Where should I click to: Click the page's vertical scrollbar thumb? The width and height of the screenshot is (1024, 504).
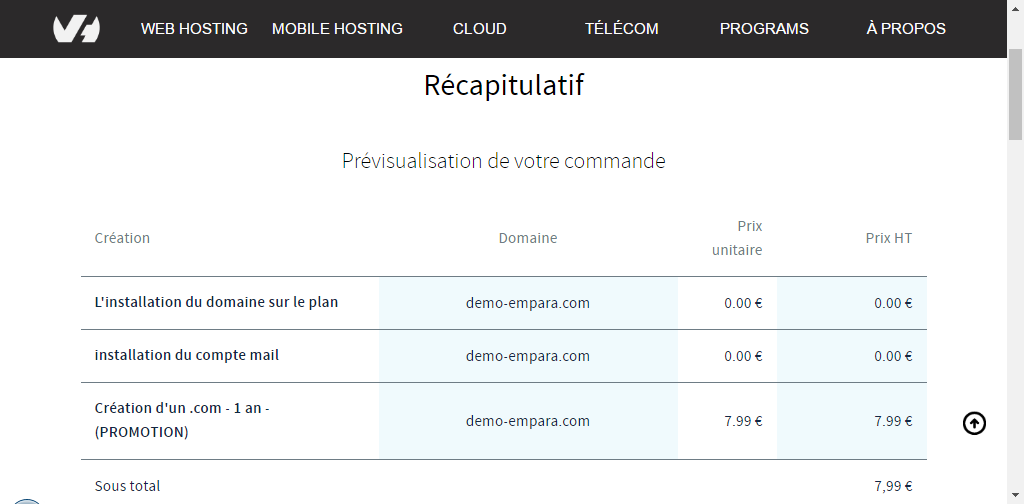click(x=1015, y=95)
